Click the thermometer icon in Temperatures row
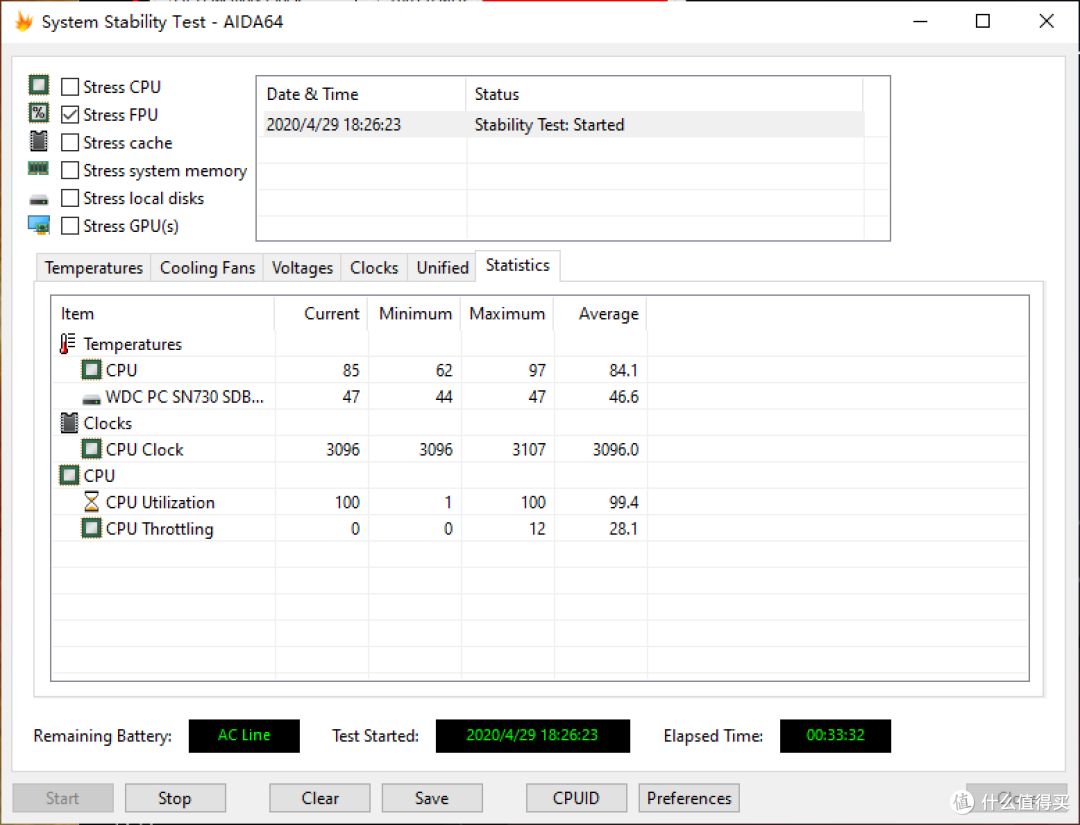Image resolution: width=1080 pixels, height=825 pixels. coord(68,344)
